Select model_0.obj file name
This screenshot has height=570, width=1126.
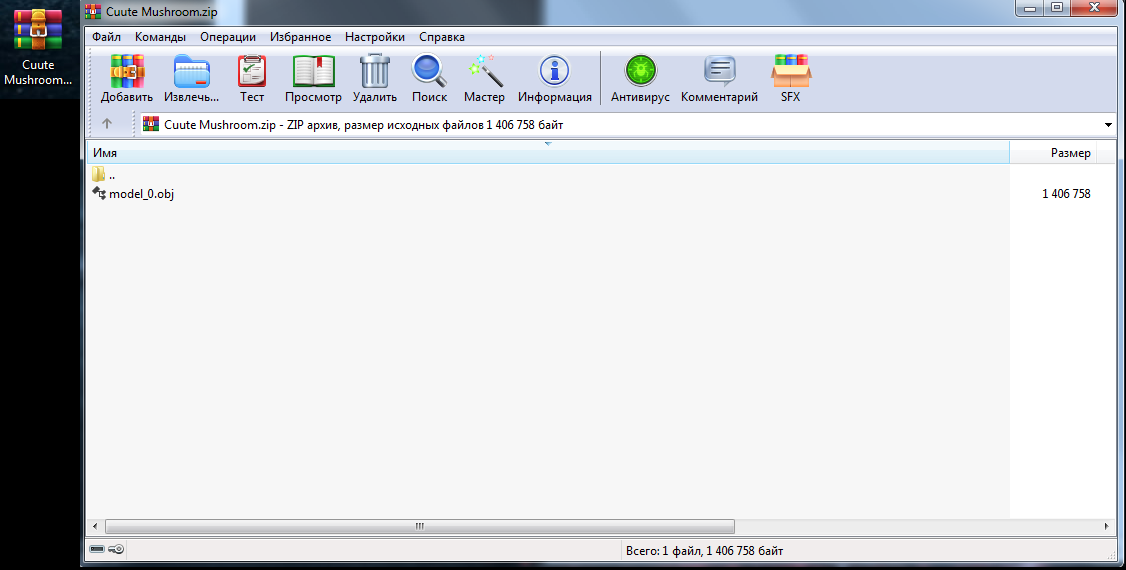[x=141, y=194]
